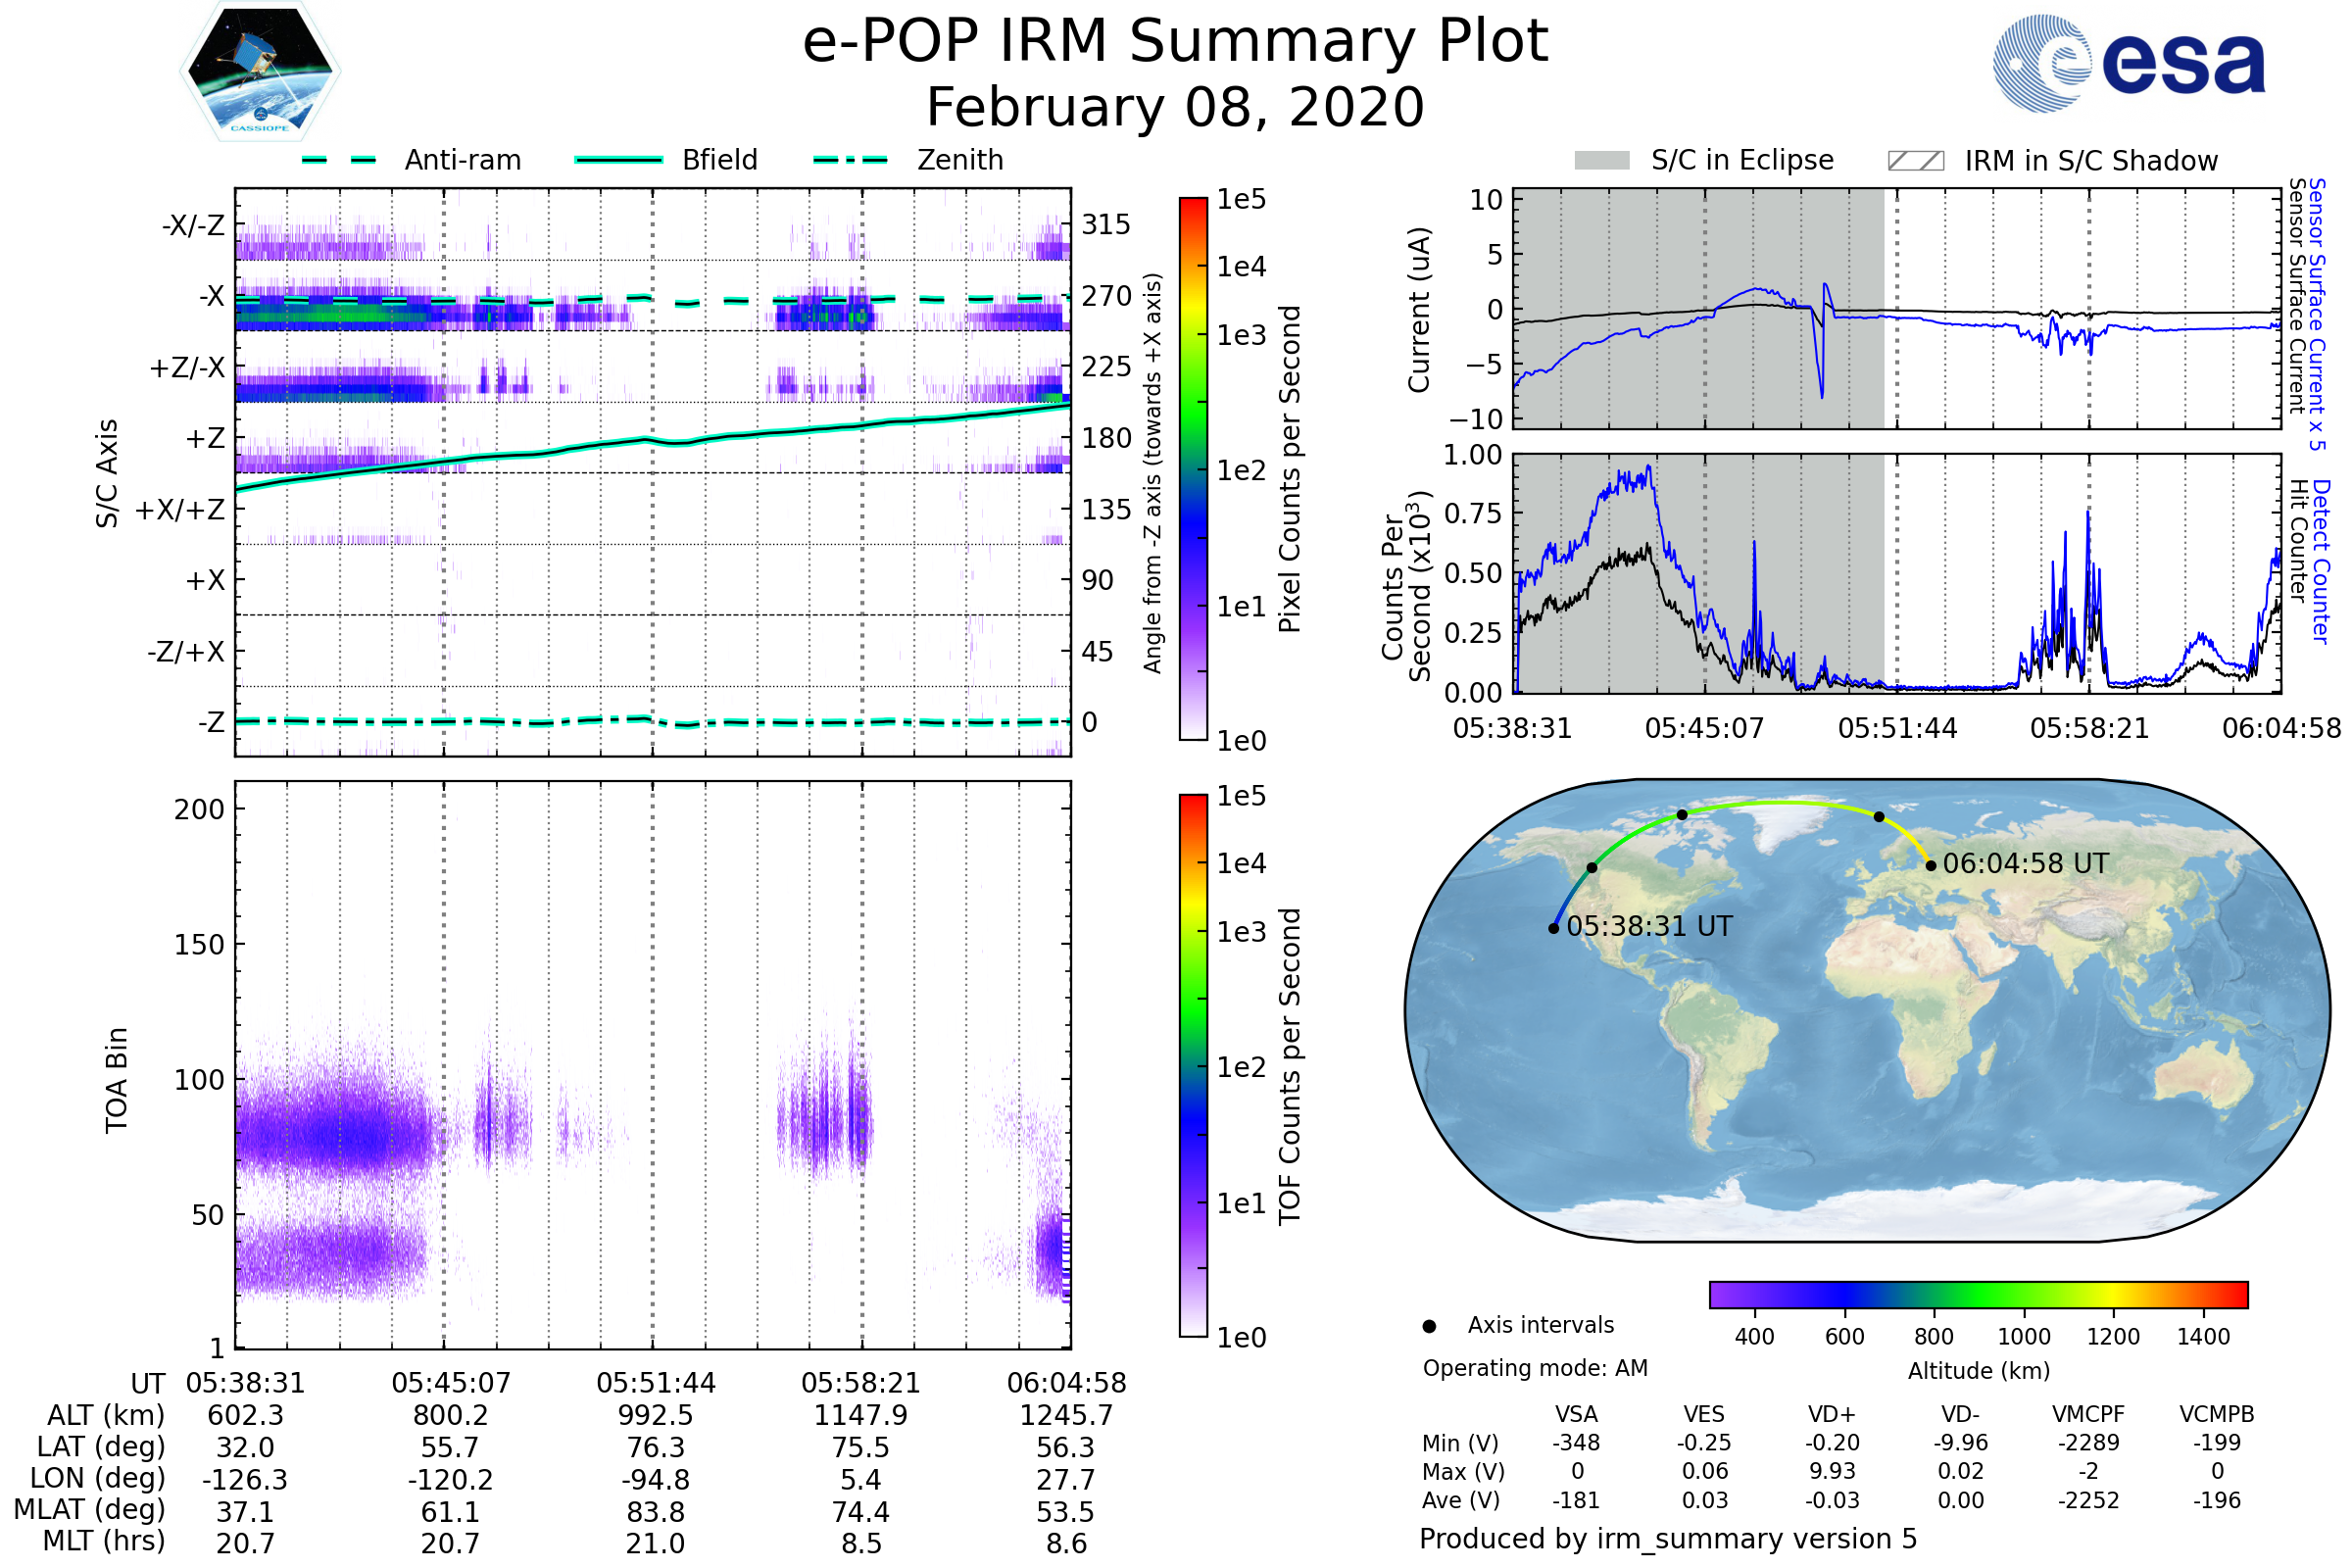Click the ESA logo

tap(2128, 62)
